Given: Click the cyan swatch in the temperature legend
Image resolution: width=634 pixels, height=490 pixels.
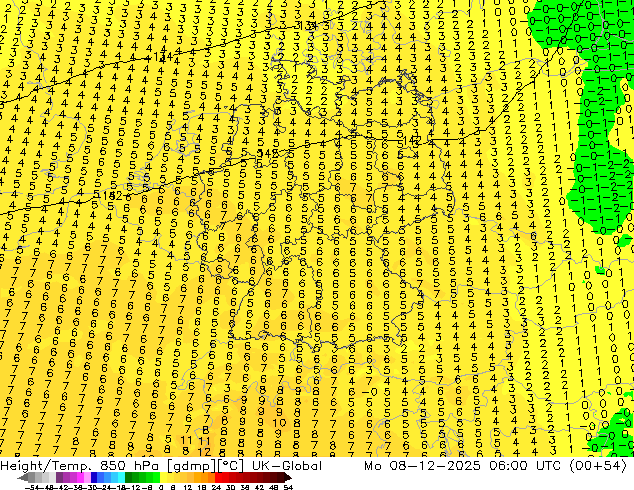Looking at the screenshot, I should [121, 478].
